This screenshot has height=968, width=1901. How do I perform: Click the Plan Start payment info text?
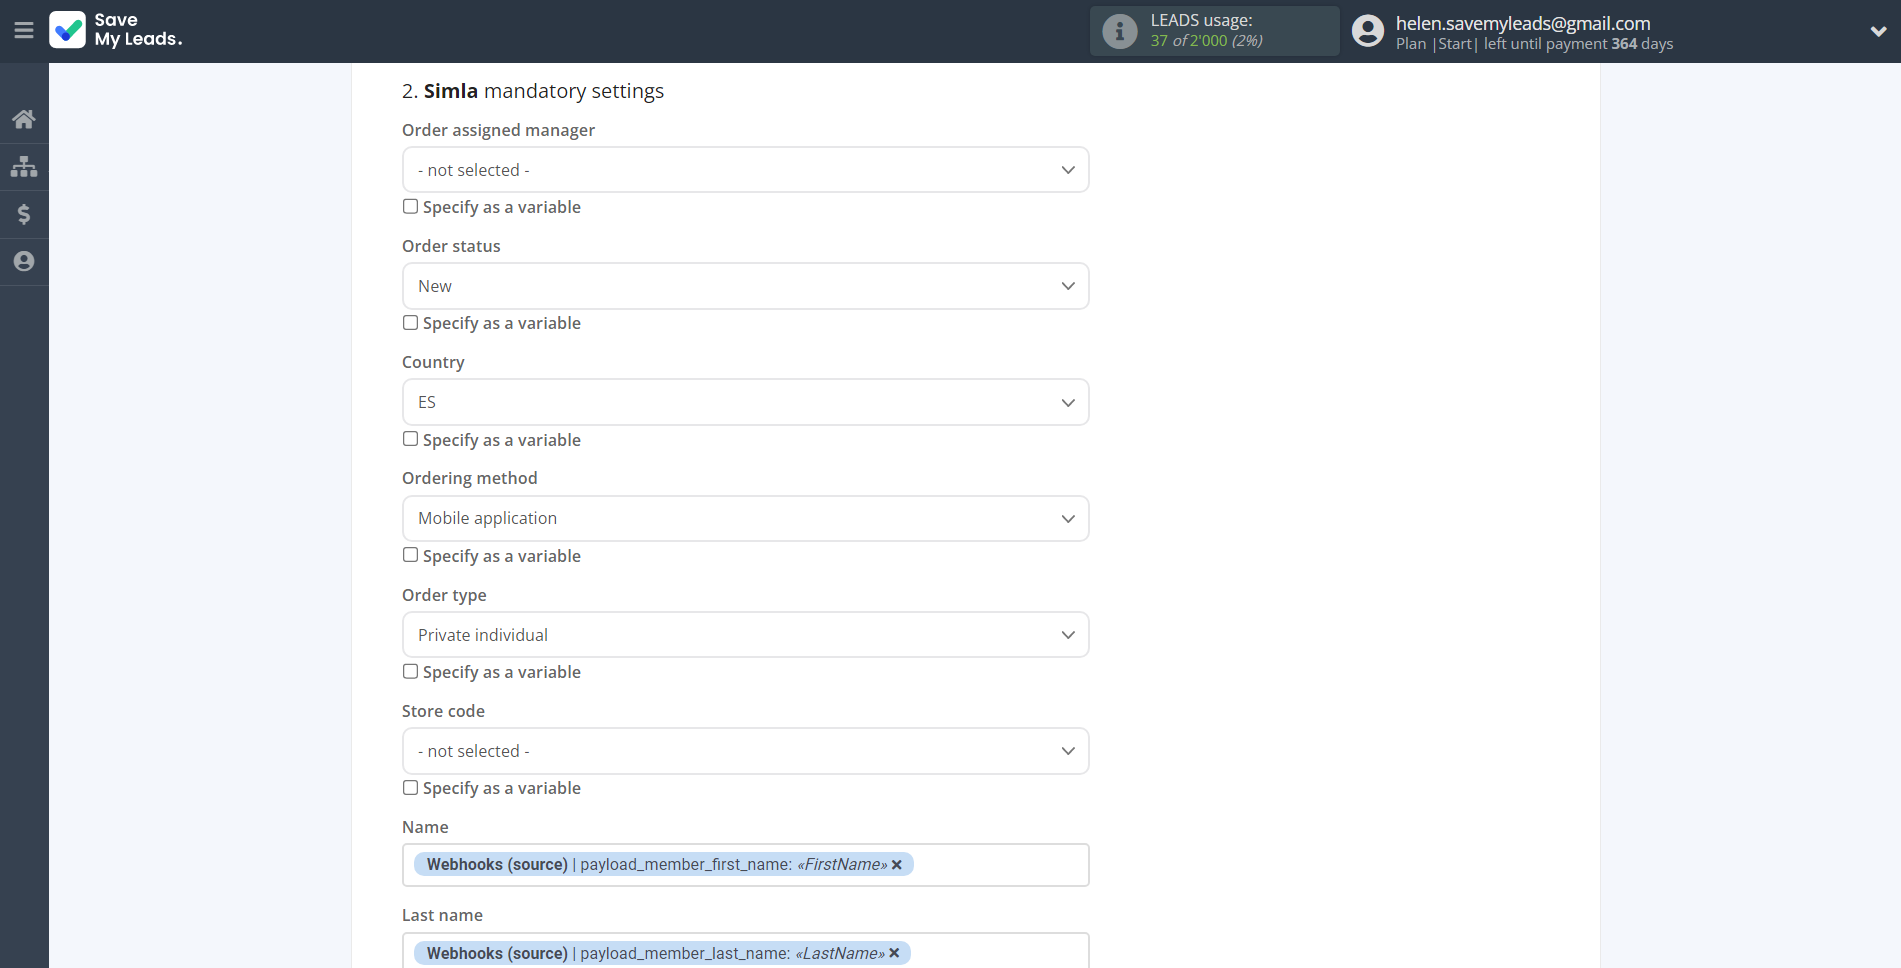tap(1534, 44)
